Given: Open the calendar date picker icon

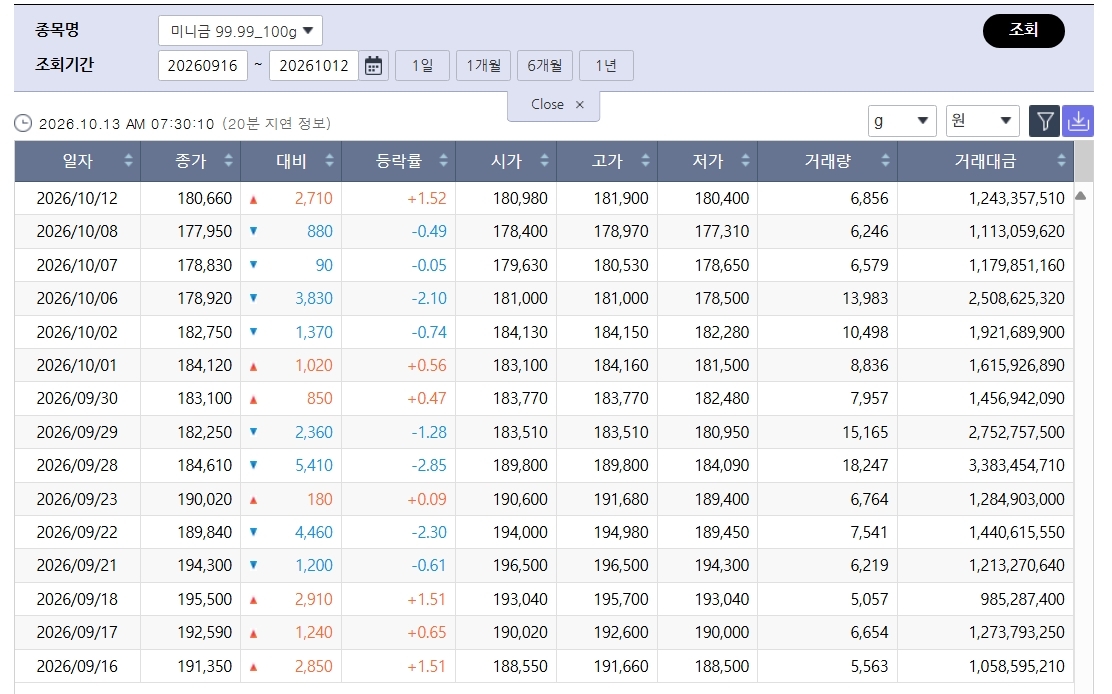Looking at the screenshot, I should click(x=374, y=66).
